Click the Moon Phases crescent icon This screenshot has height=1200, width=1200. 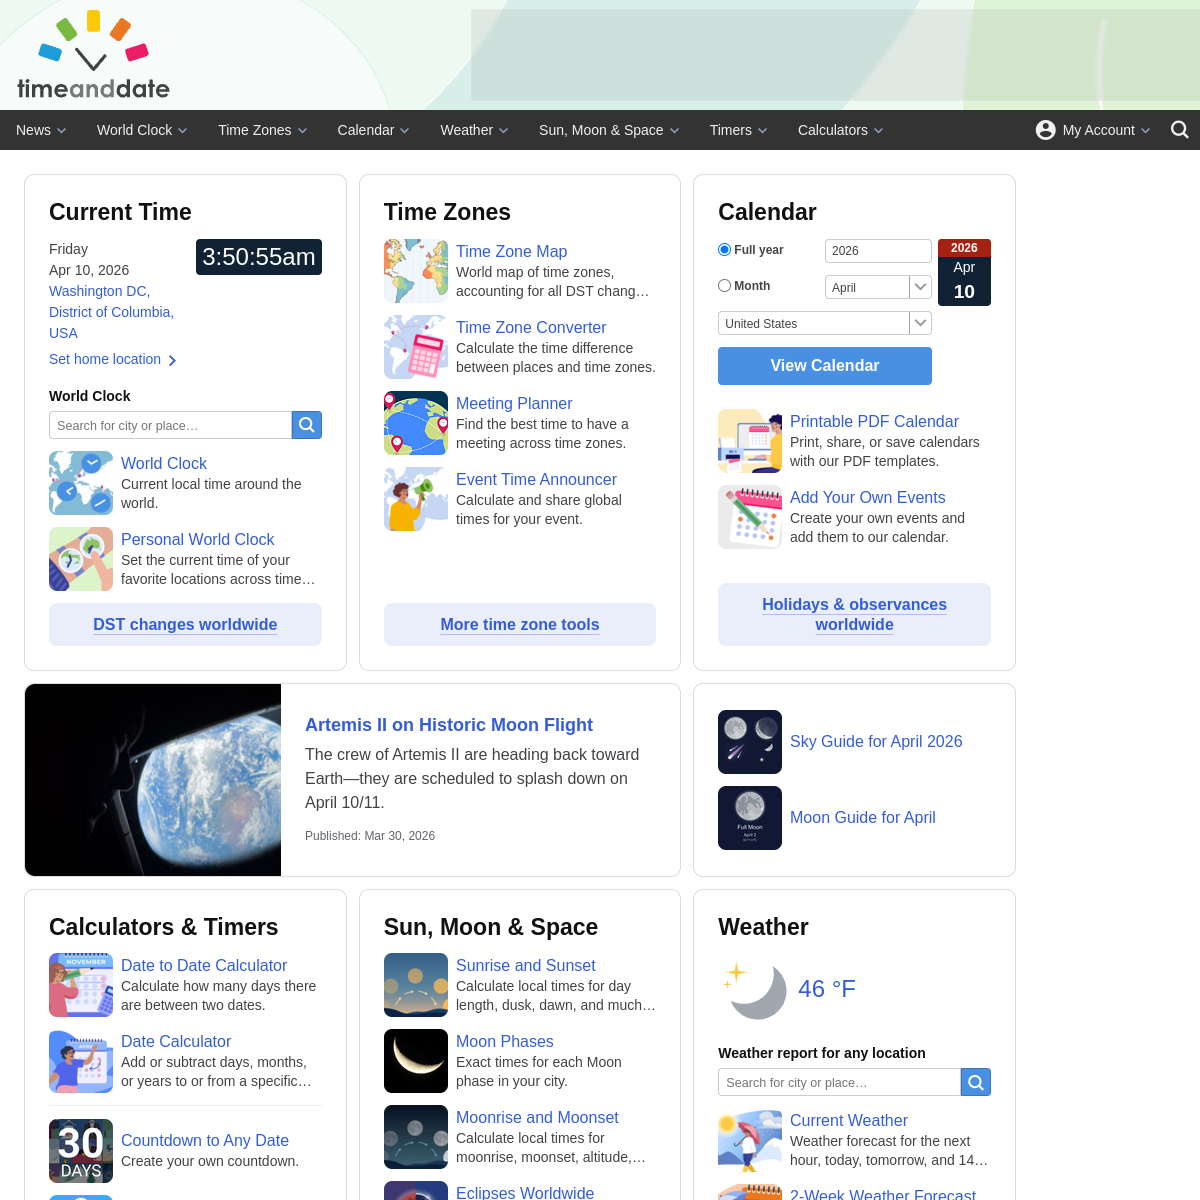pyautogui.click(x=416, y=1061)
